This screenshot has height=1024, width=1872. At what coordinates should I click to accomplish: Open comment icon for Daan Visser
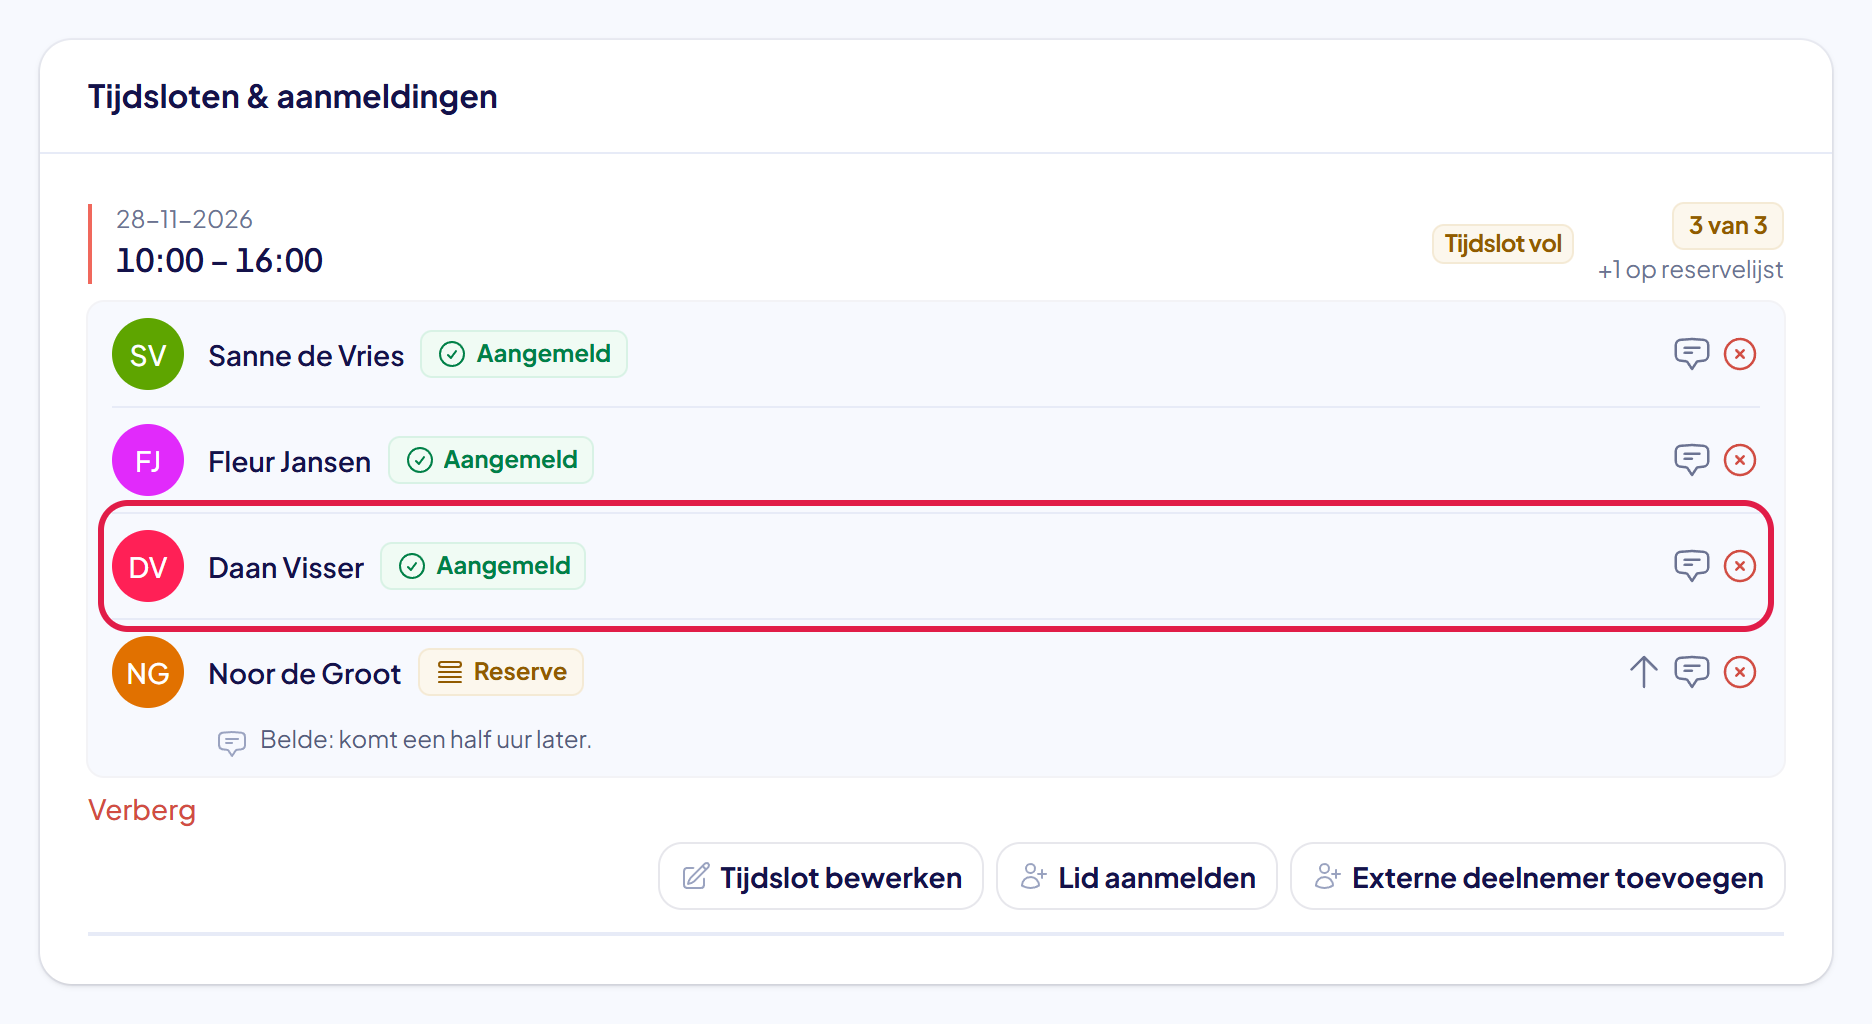pyautogui.click(x=1691, y=566)
